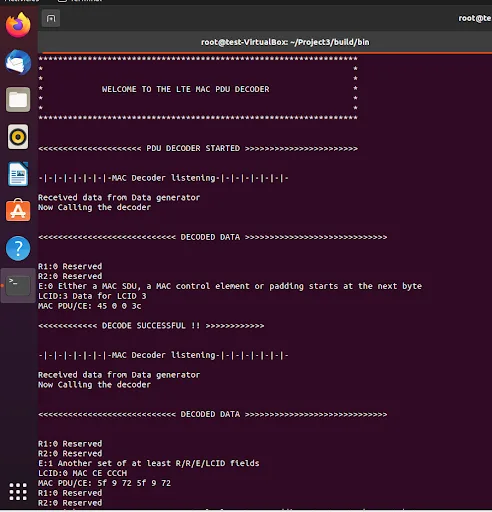The image size is (492, 512).
Task: Open Firefox from the dock
Action: (18, 25)
